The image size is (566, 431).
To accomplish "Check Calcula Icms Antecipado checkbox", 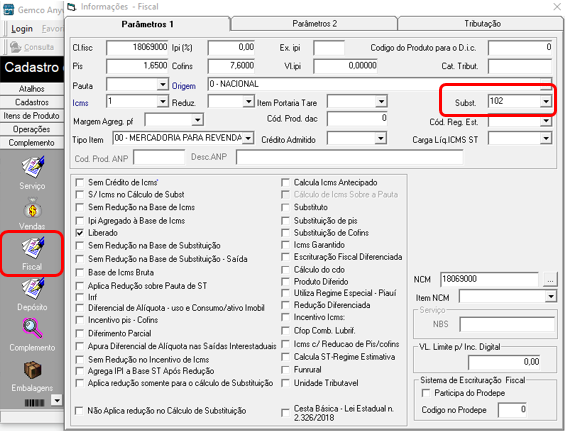I will click(285, 183).
